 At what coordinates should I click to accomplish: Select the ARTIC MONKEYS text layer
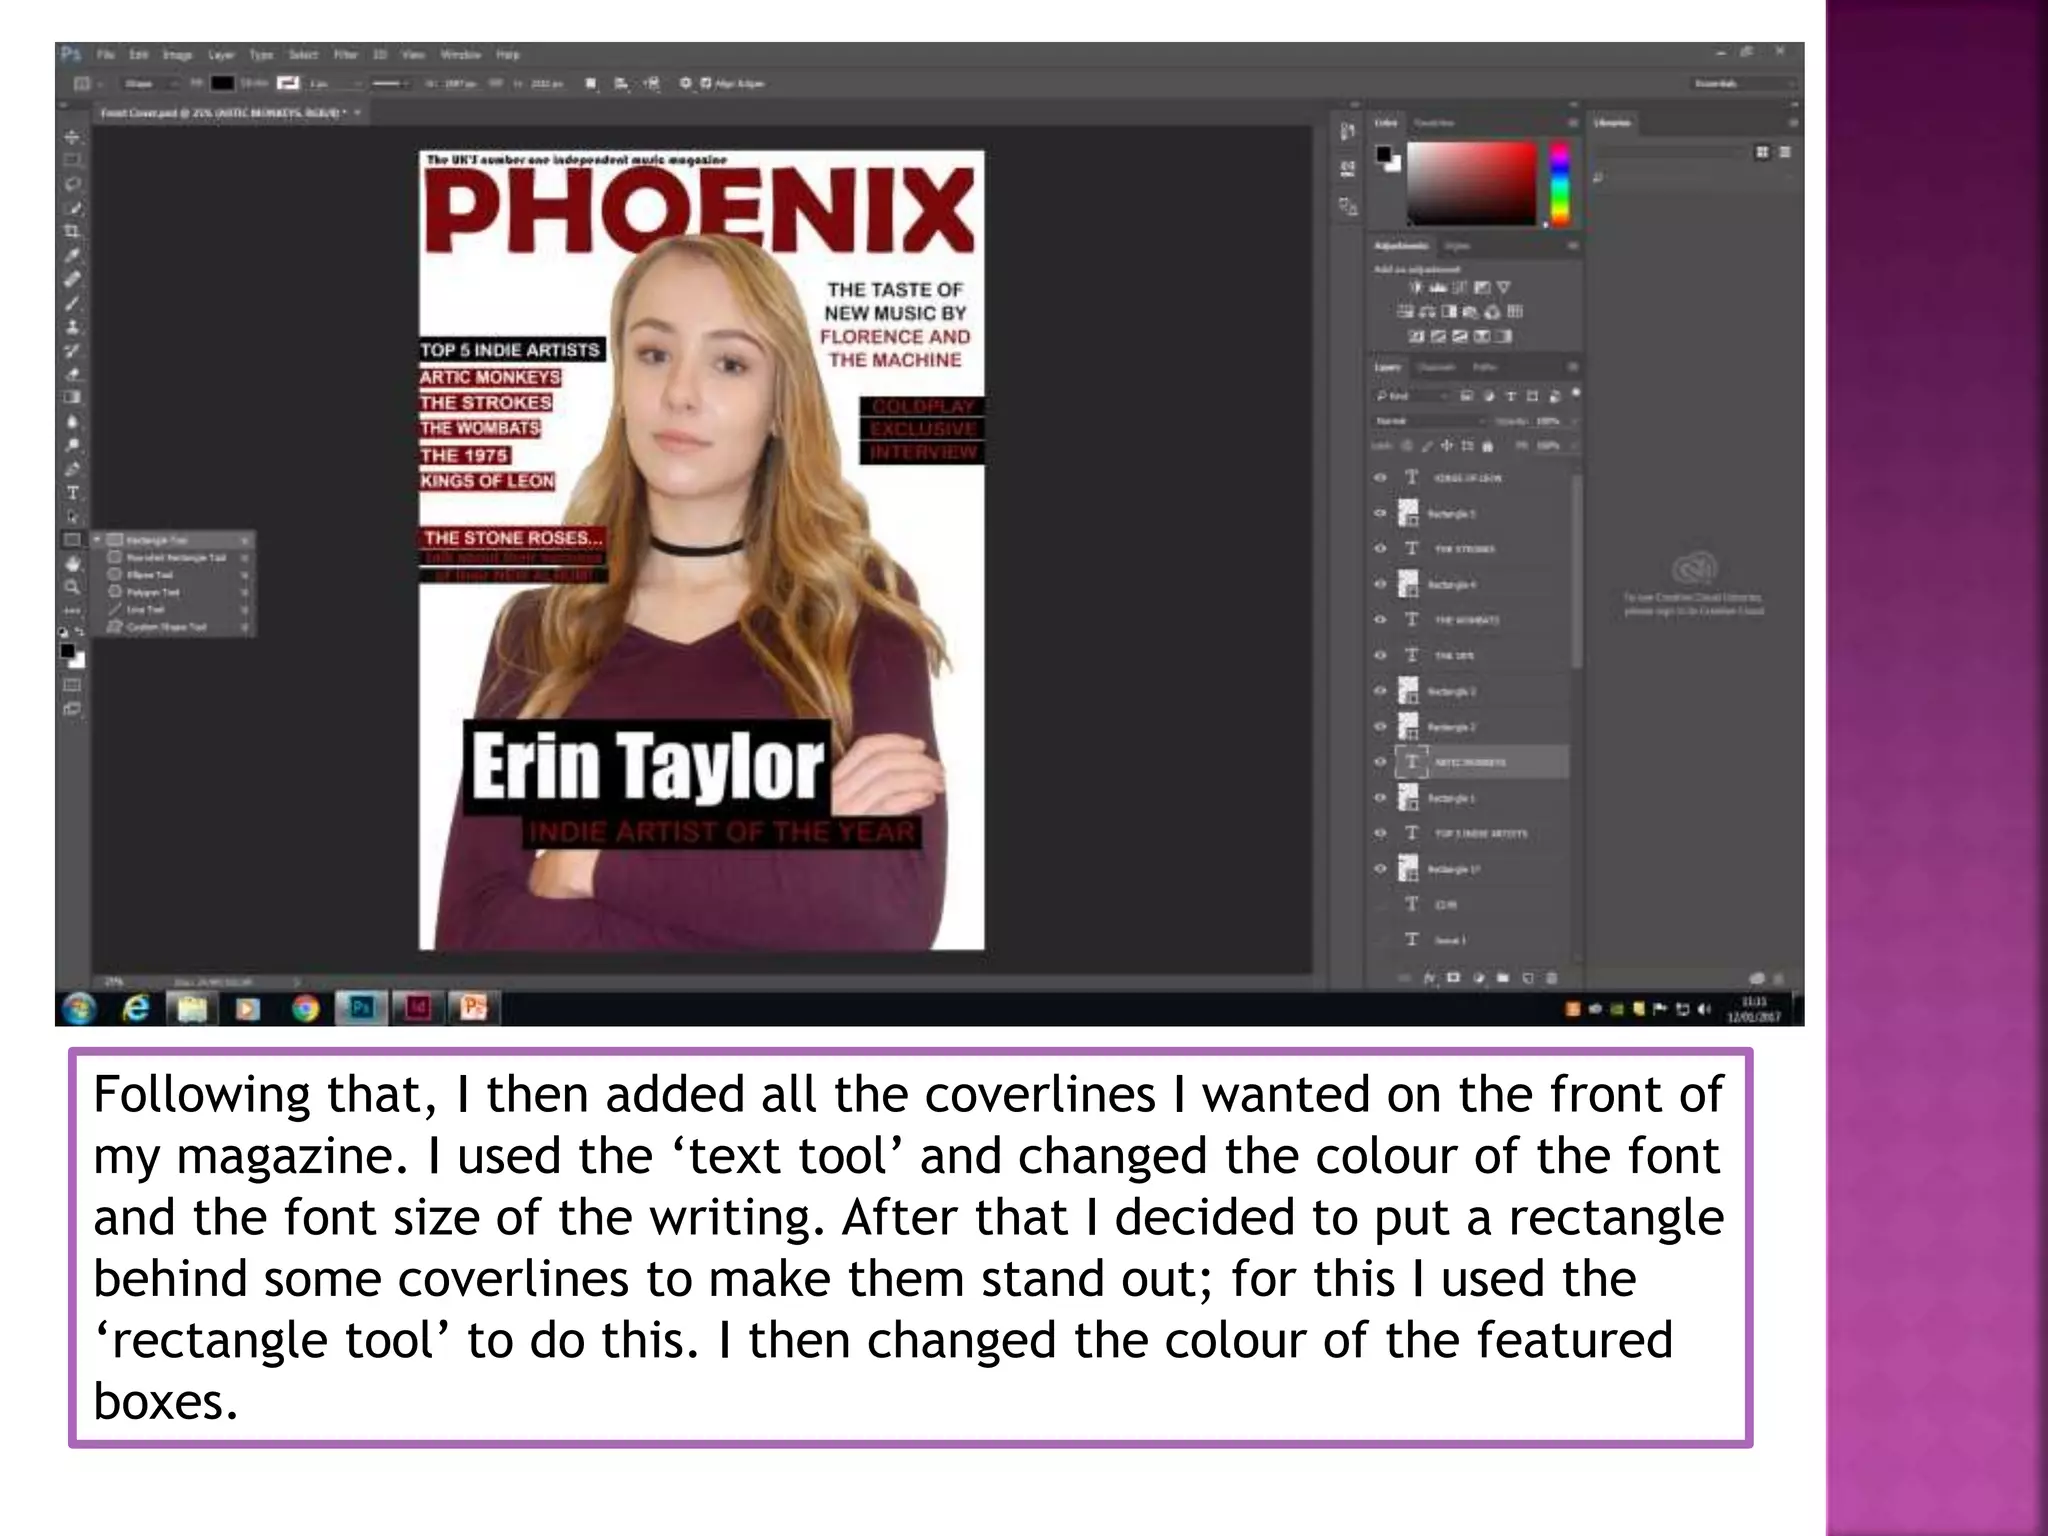tap(1484, 762)
